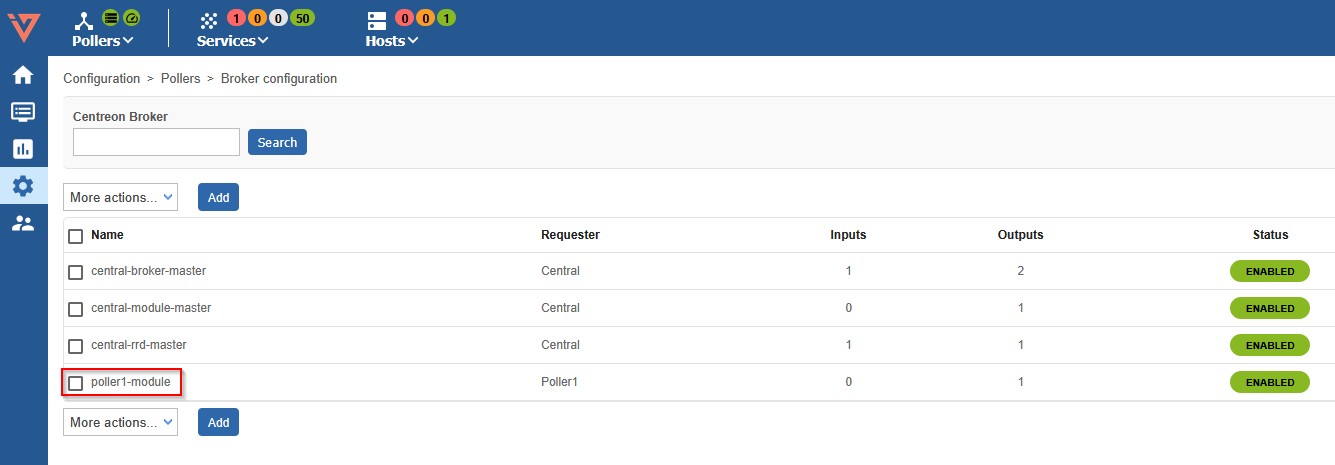
Task: Click Pollers in the breadcrumb
Action: click(181, 78)
